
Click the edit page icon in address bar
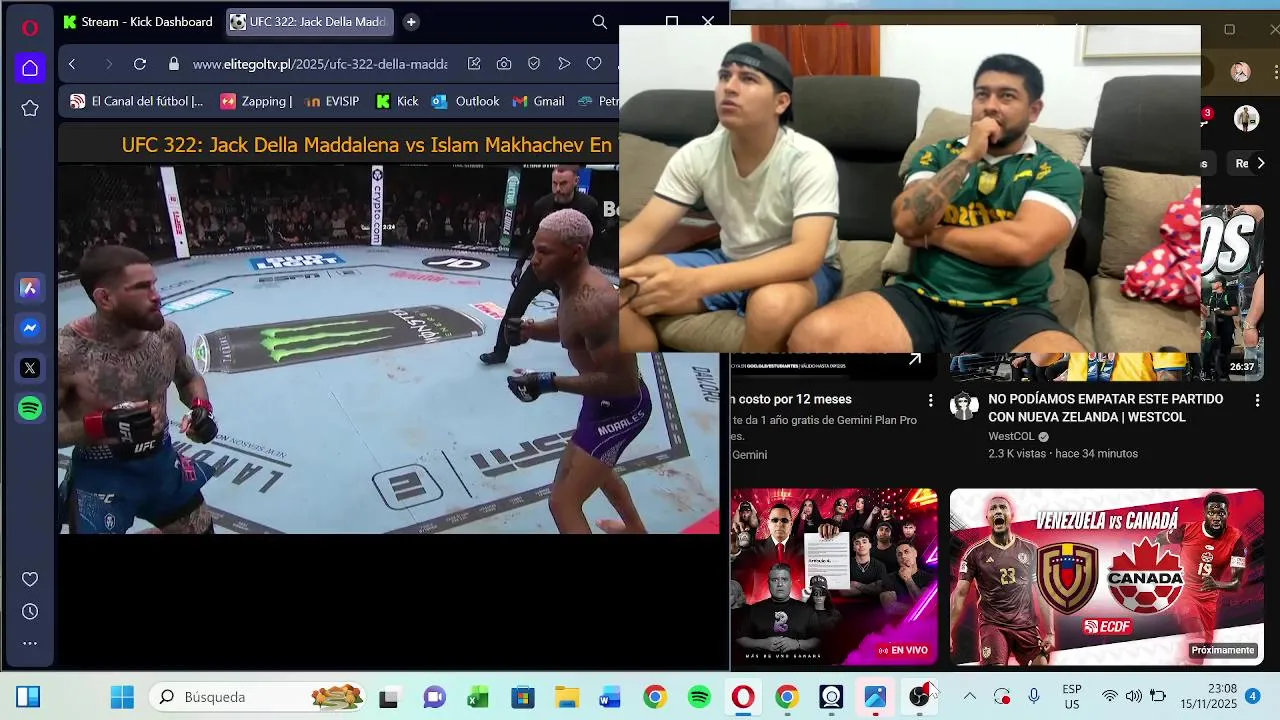click(x=474, y=64)
